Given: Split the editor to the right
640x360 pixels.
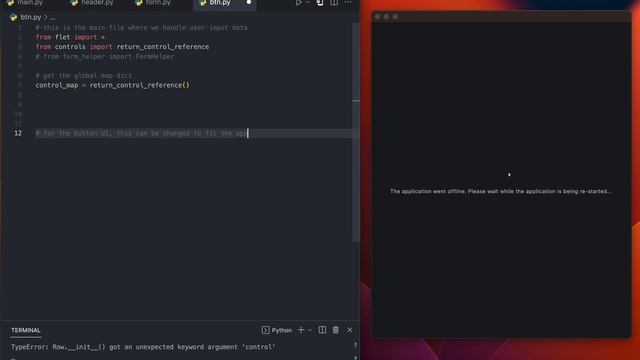Looking at the screenshot, I should (334, 2).
